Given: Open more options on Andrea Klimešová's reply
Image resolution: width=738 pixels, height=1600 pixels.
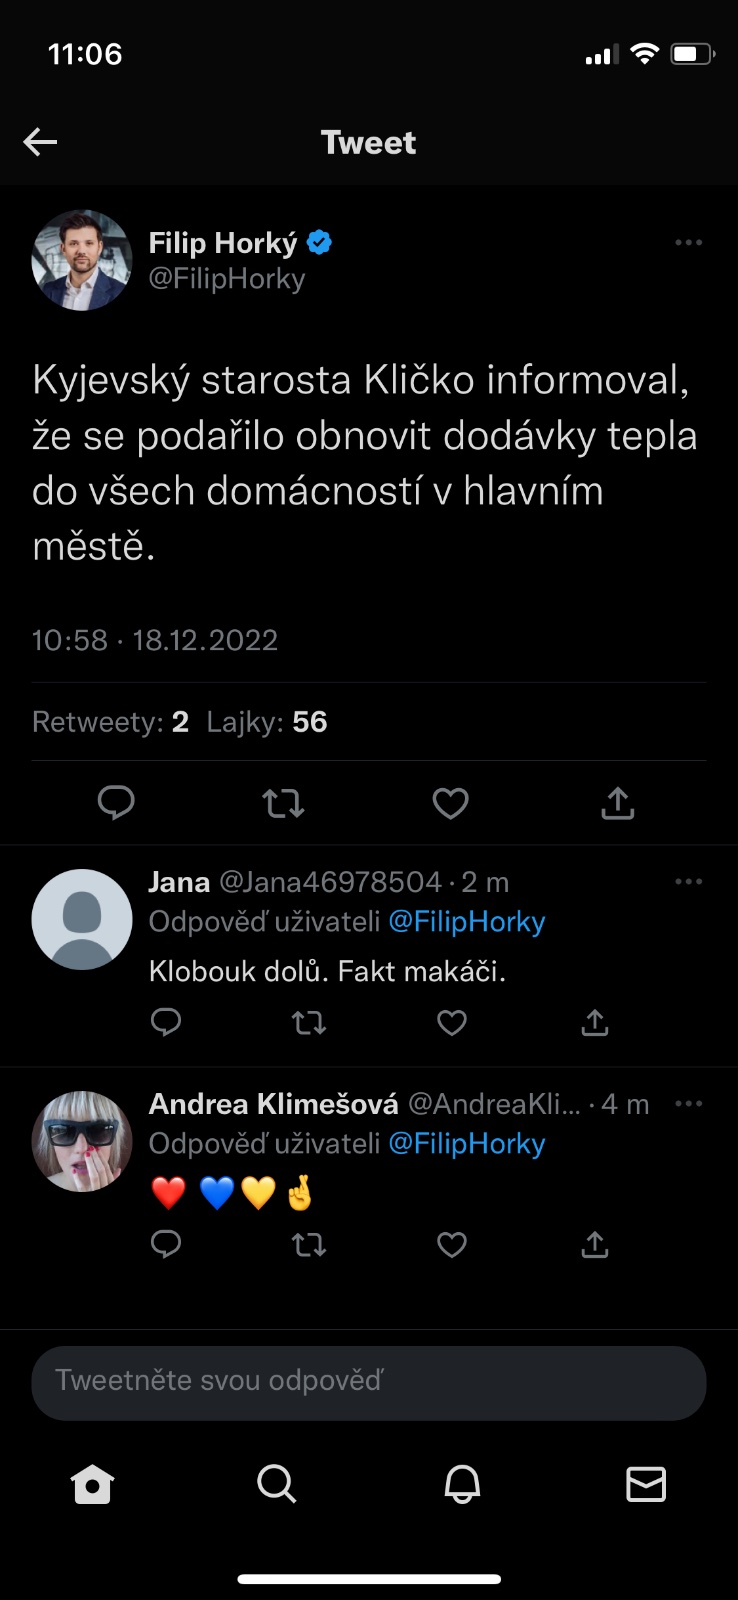Looking at the screenshot, I should (x=688, y=1104).
